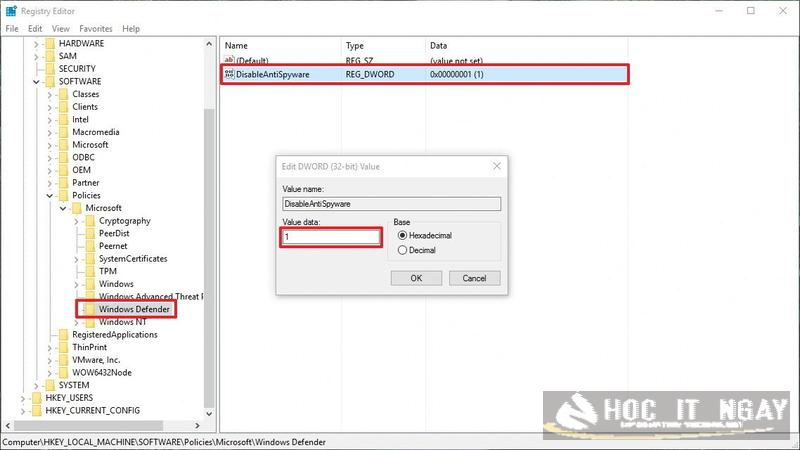Click the 0x00000001 (1) data cell
Screen dimensions: 800x450
click(x=457, y=74)
